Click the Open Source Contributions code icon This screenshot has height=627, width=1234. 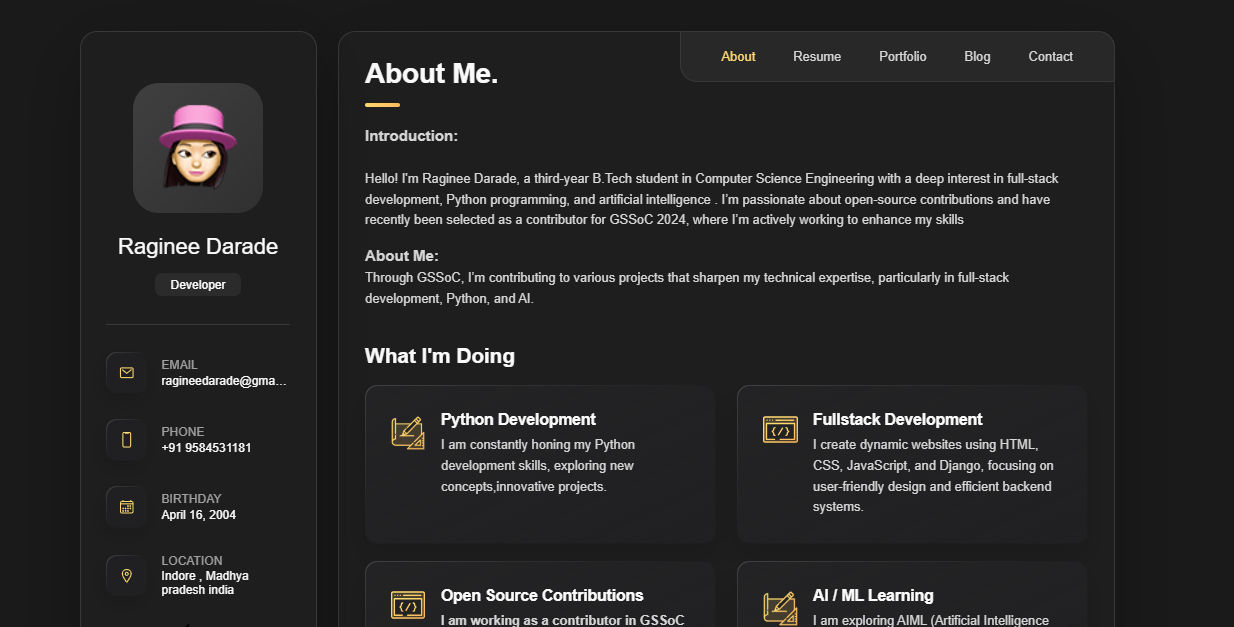tap(408, 605)
